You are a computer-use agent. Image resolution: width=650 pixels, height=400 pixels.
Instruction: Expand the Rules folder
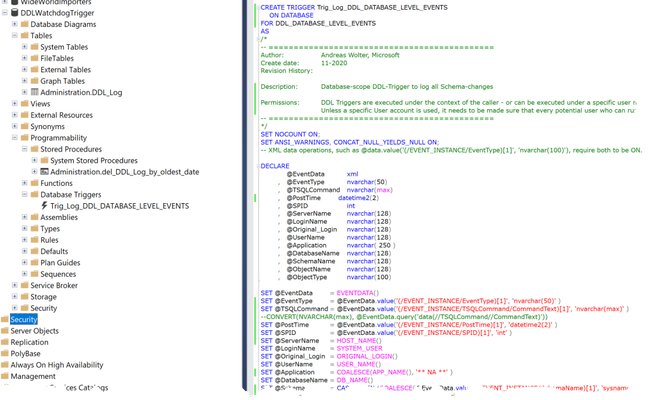(24, 240)
